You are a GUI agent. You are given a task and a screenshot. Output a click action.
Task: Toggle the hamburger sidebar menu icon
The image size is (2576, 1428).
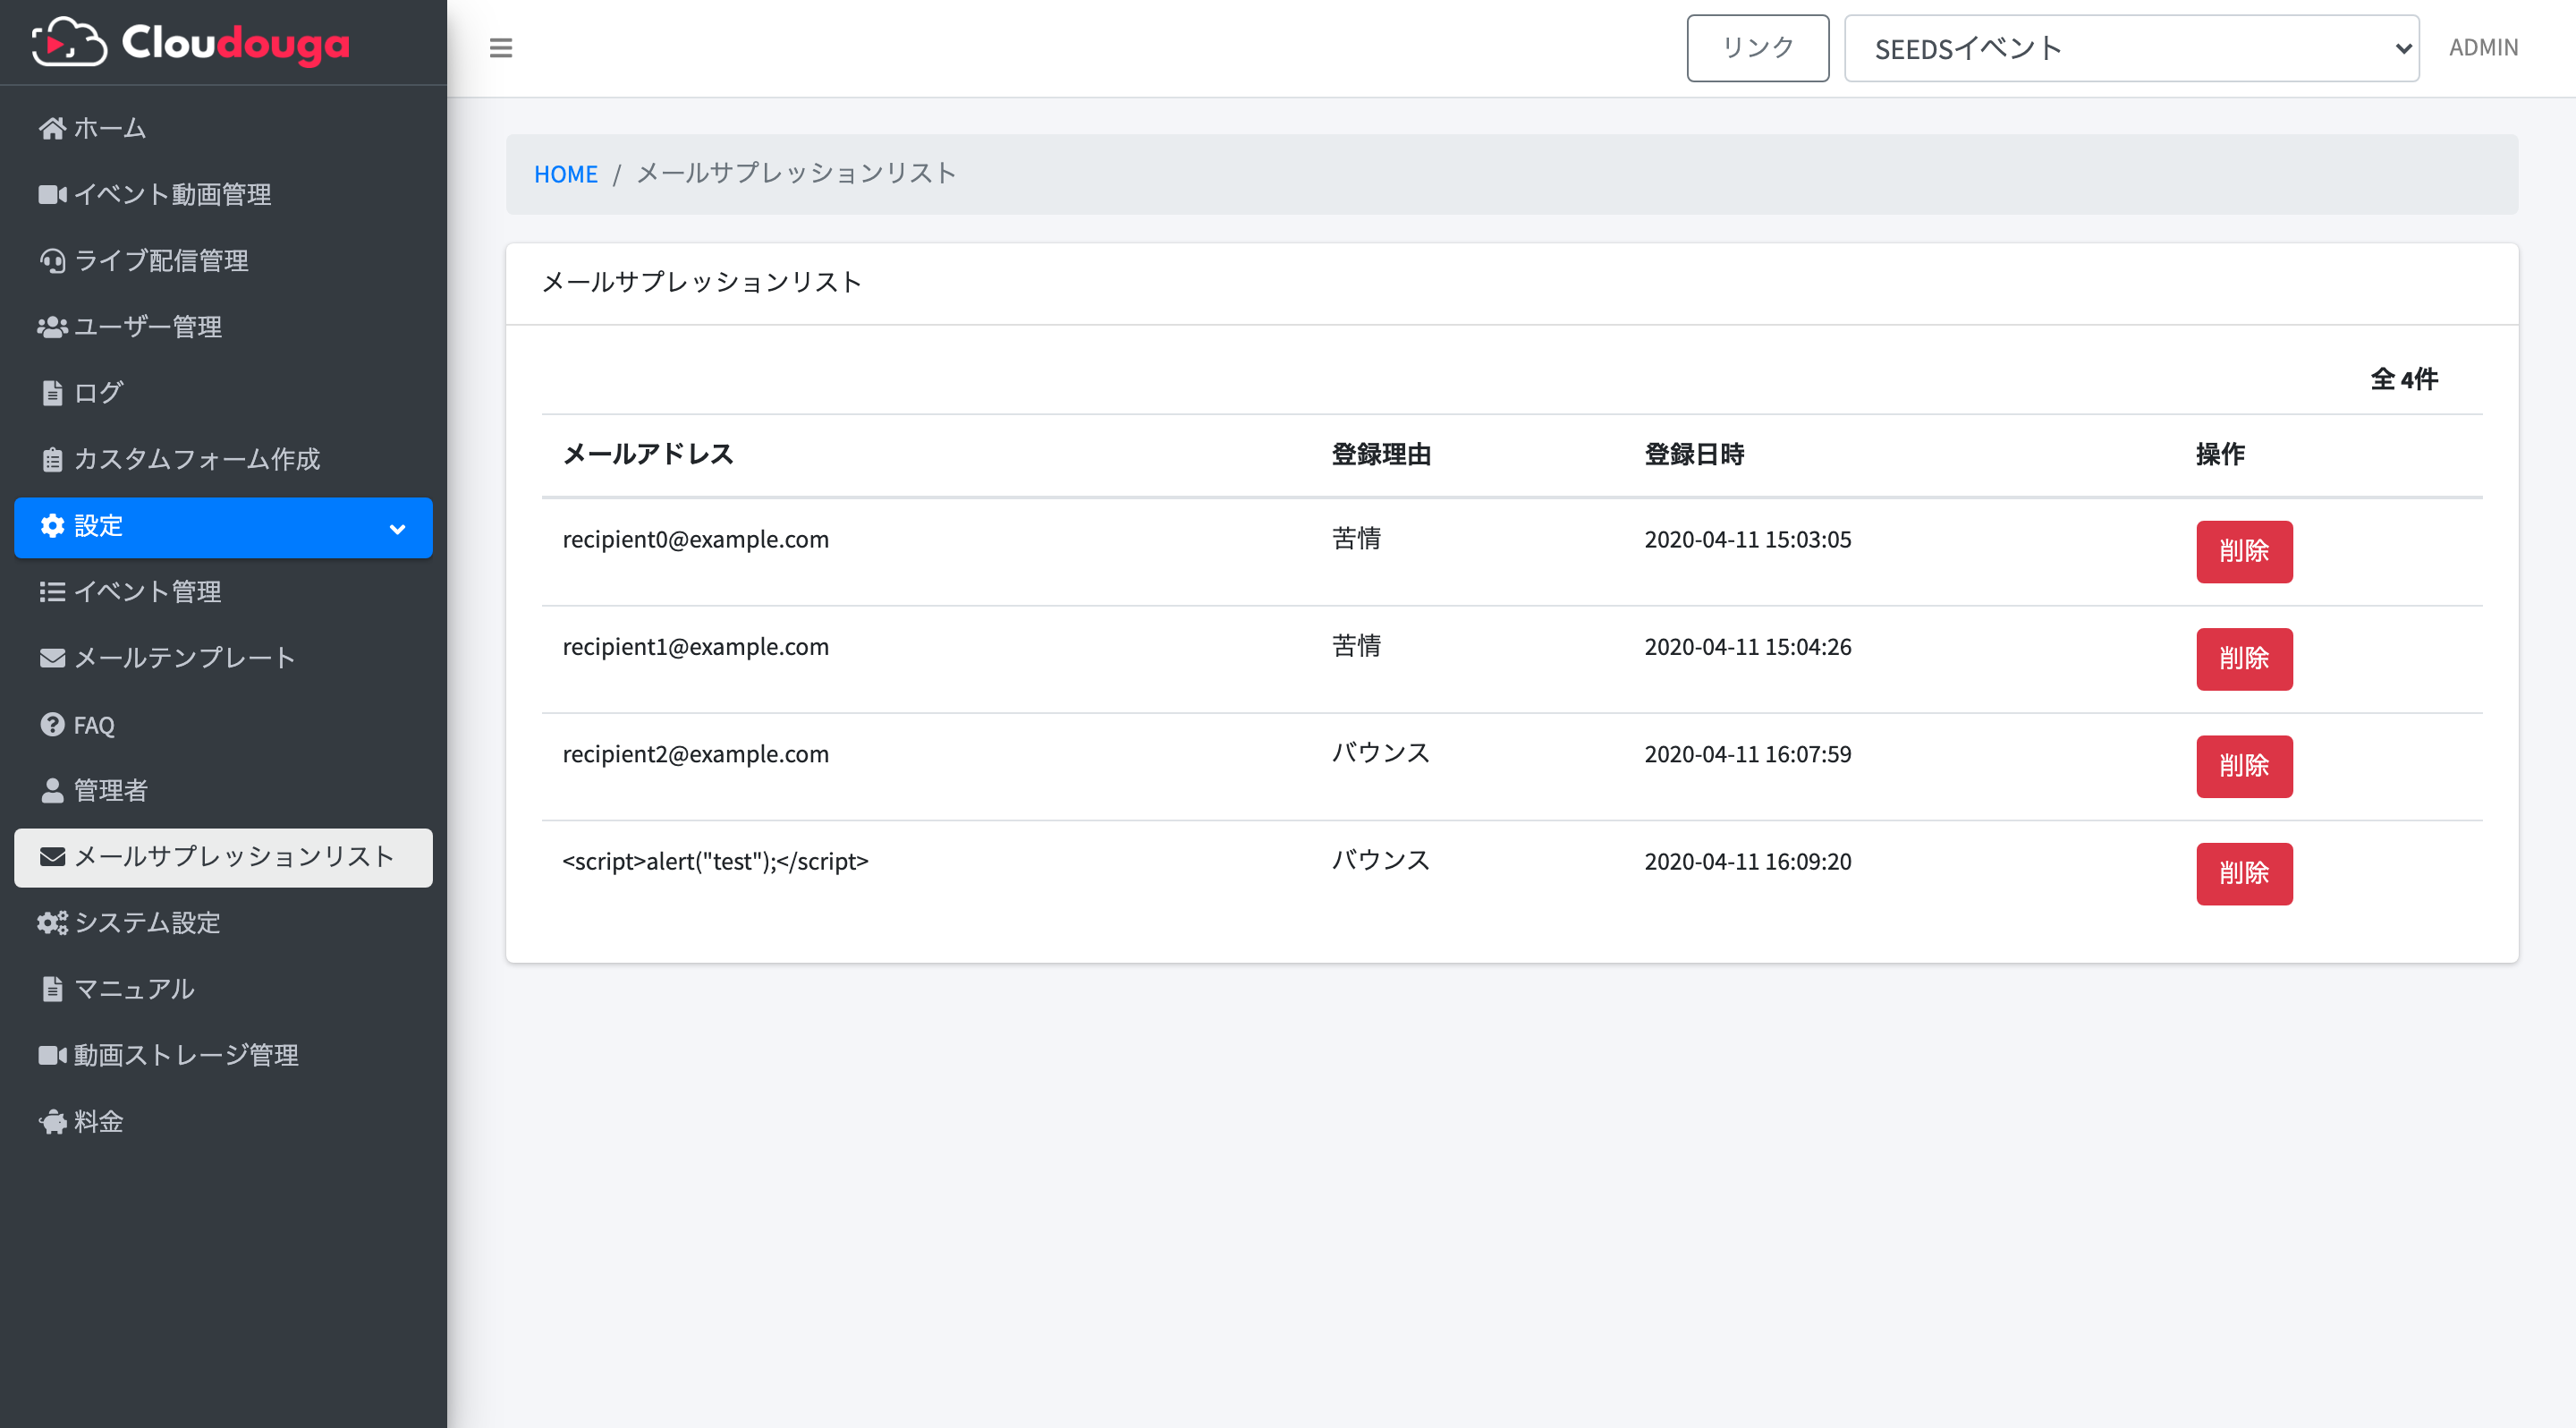pyautogui.click(x=501, y=48)
